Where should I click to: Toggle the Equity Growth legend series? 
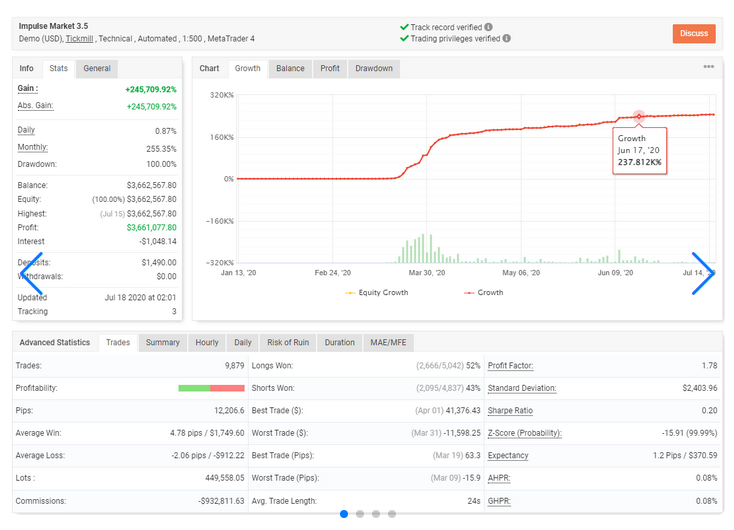pos(377,293)
